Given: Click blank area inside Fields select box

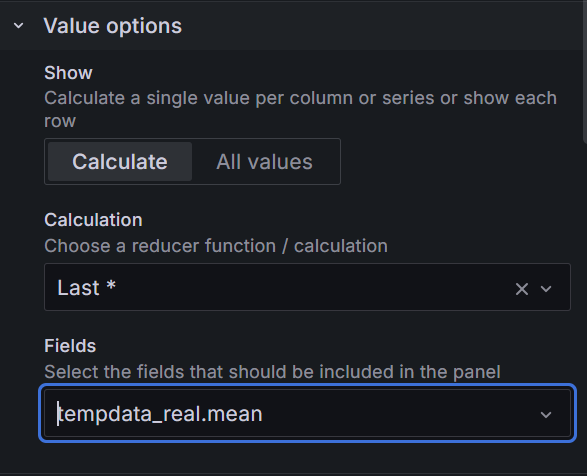Looking at the screenshot, I should [397, 414].
